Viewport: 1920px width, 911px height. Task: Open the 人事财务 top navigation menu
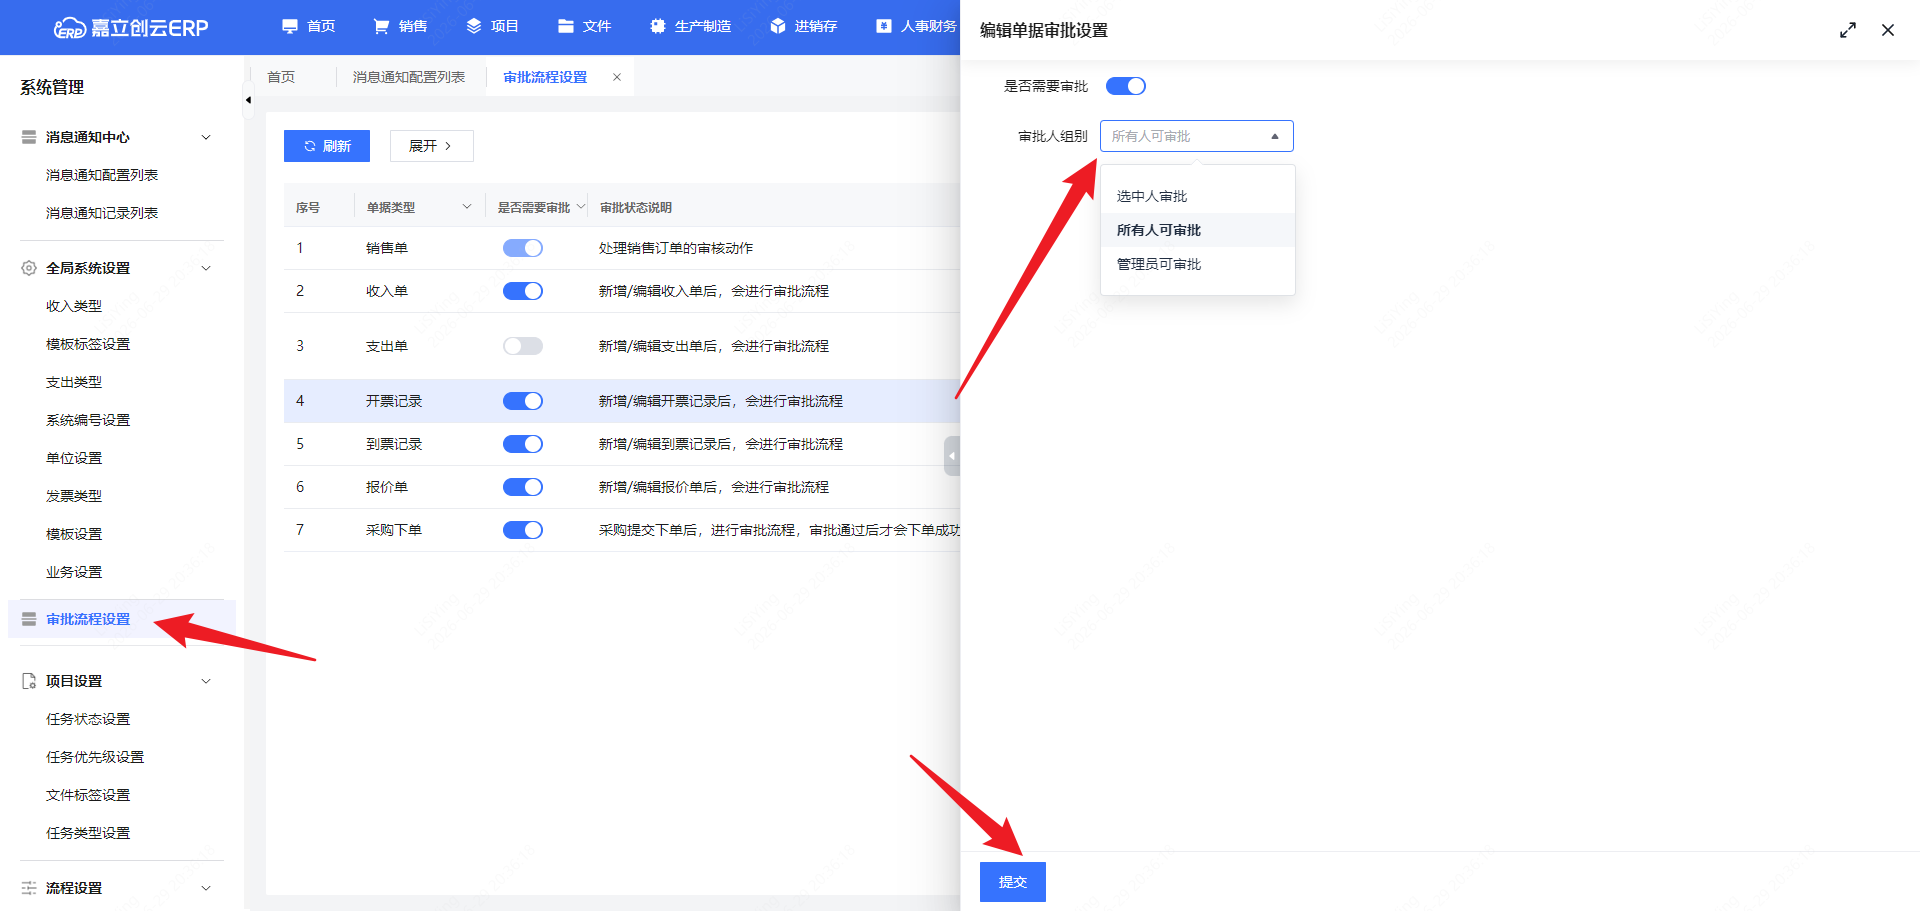[917, 26]
